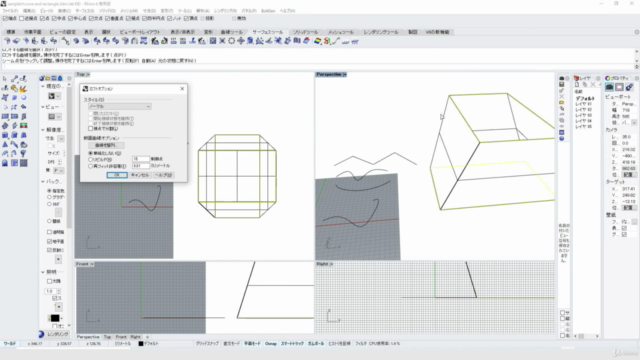Click the camera icon atop right vertical toolbar
Viewport: 640px width, 360px height.
pyautogui.click(x=562, y=78)
